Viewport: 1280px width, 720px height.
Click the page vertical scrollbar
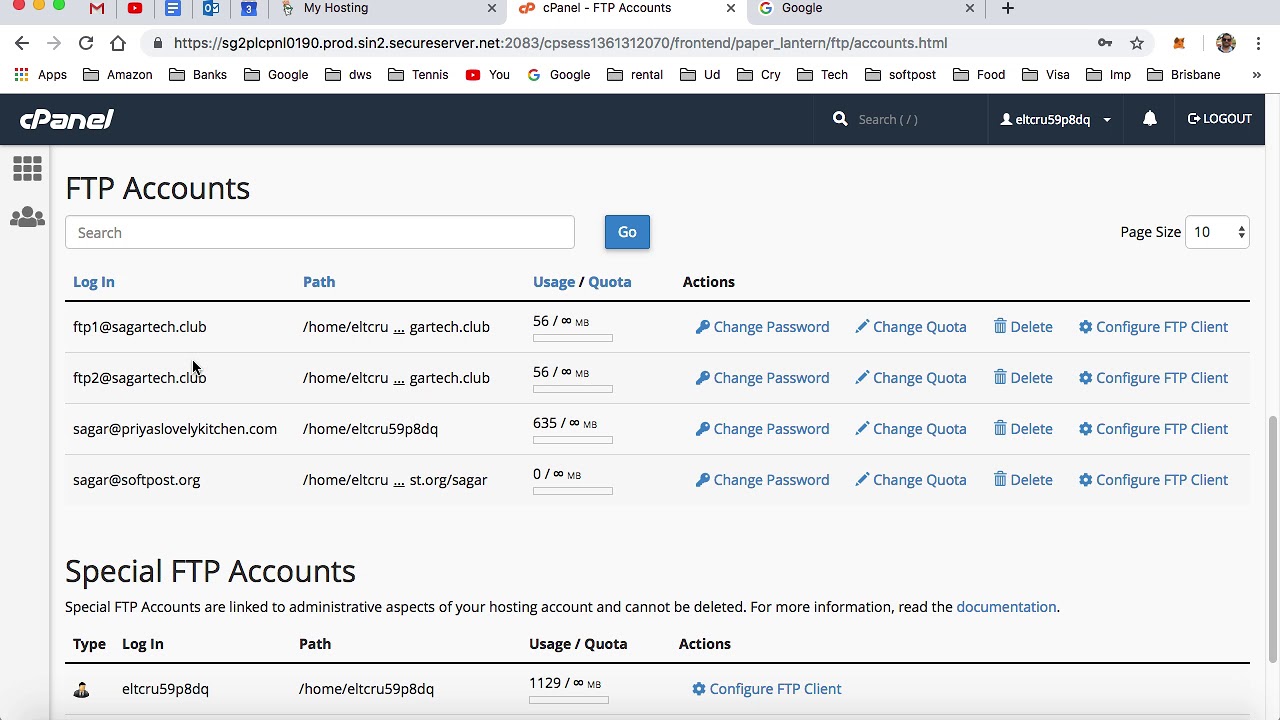(x=1272, y=538)
